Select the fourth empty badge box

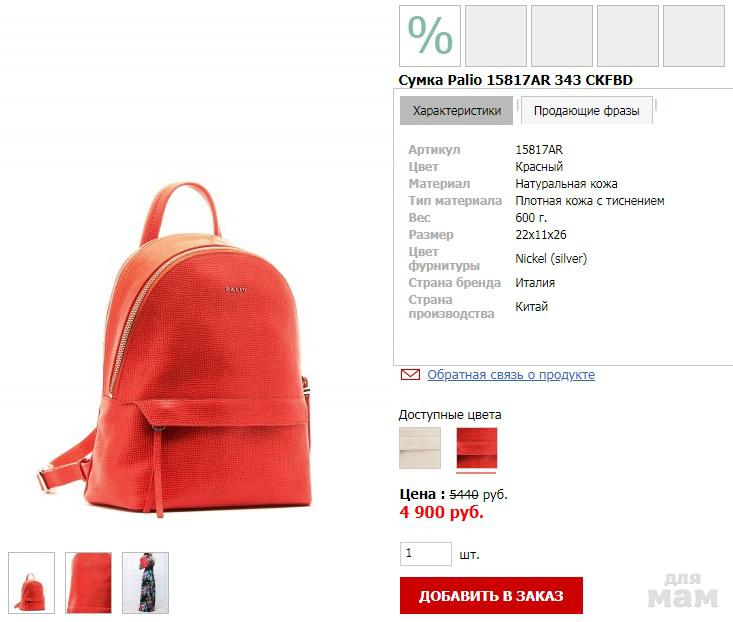point(627,36)
